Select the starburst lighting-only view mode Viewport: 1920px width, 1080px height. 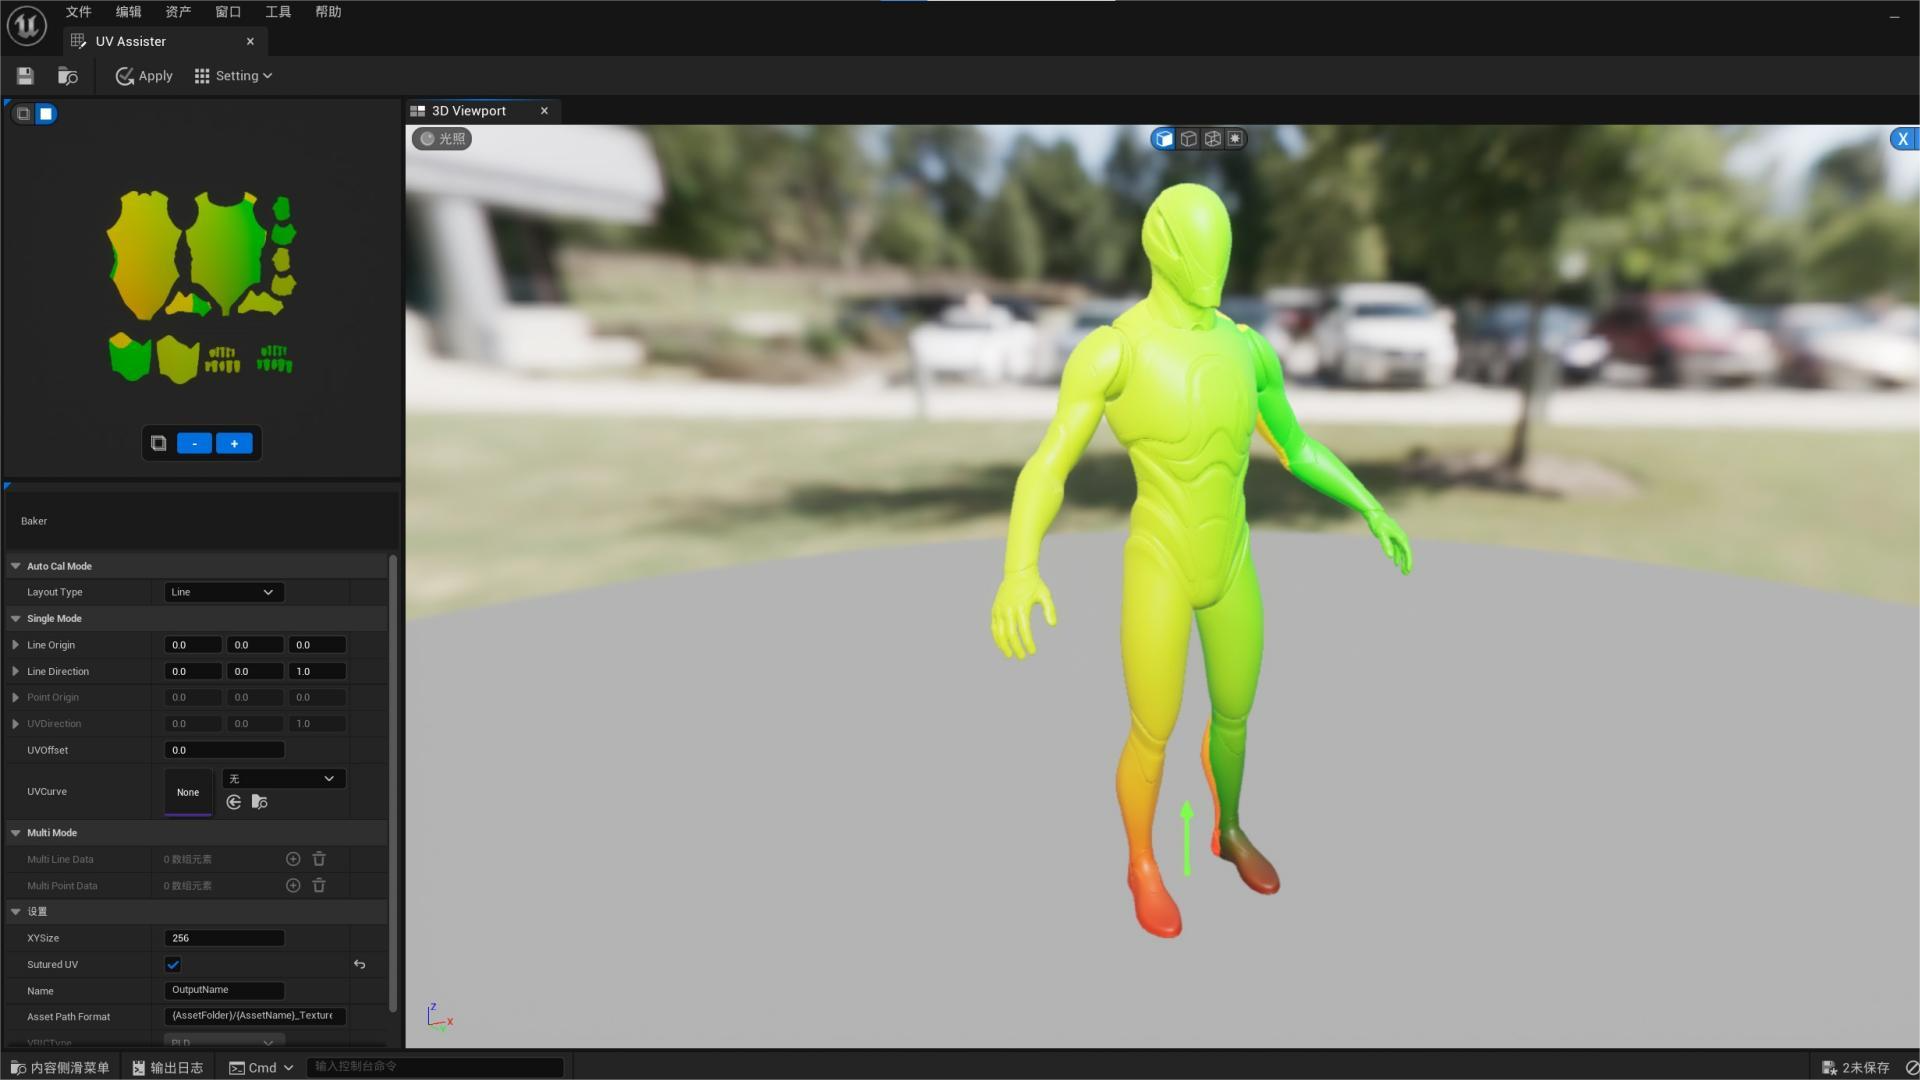[1235, 139]
